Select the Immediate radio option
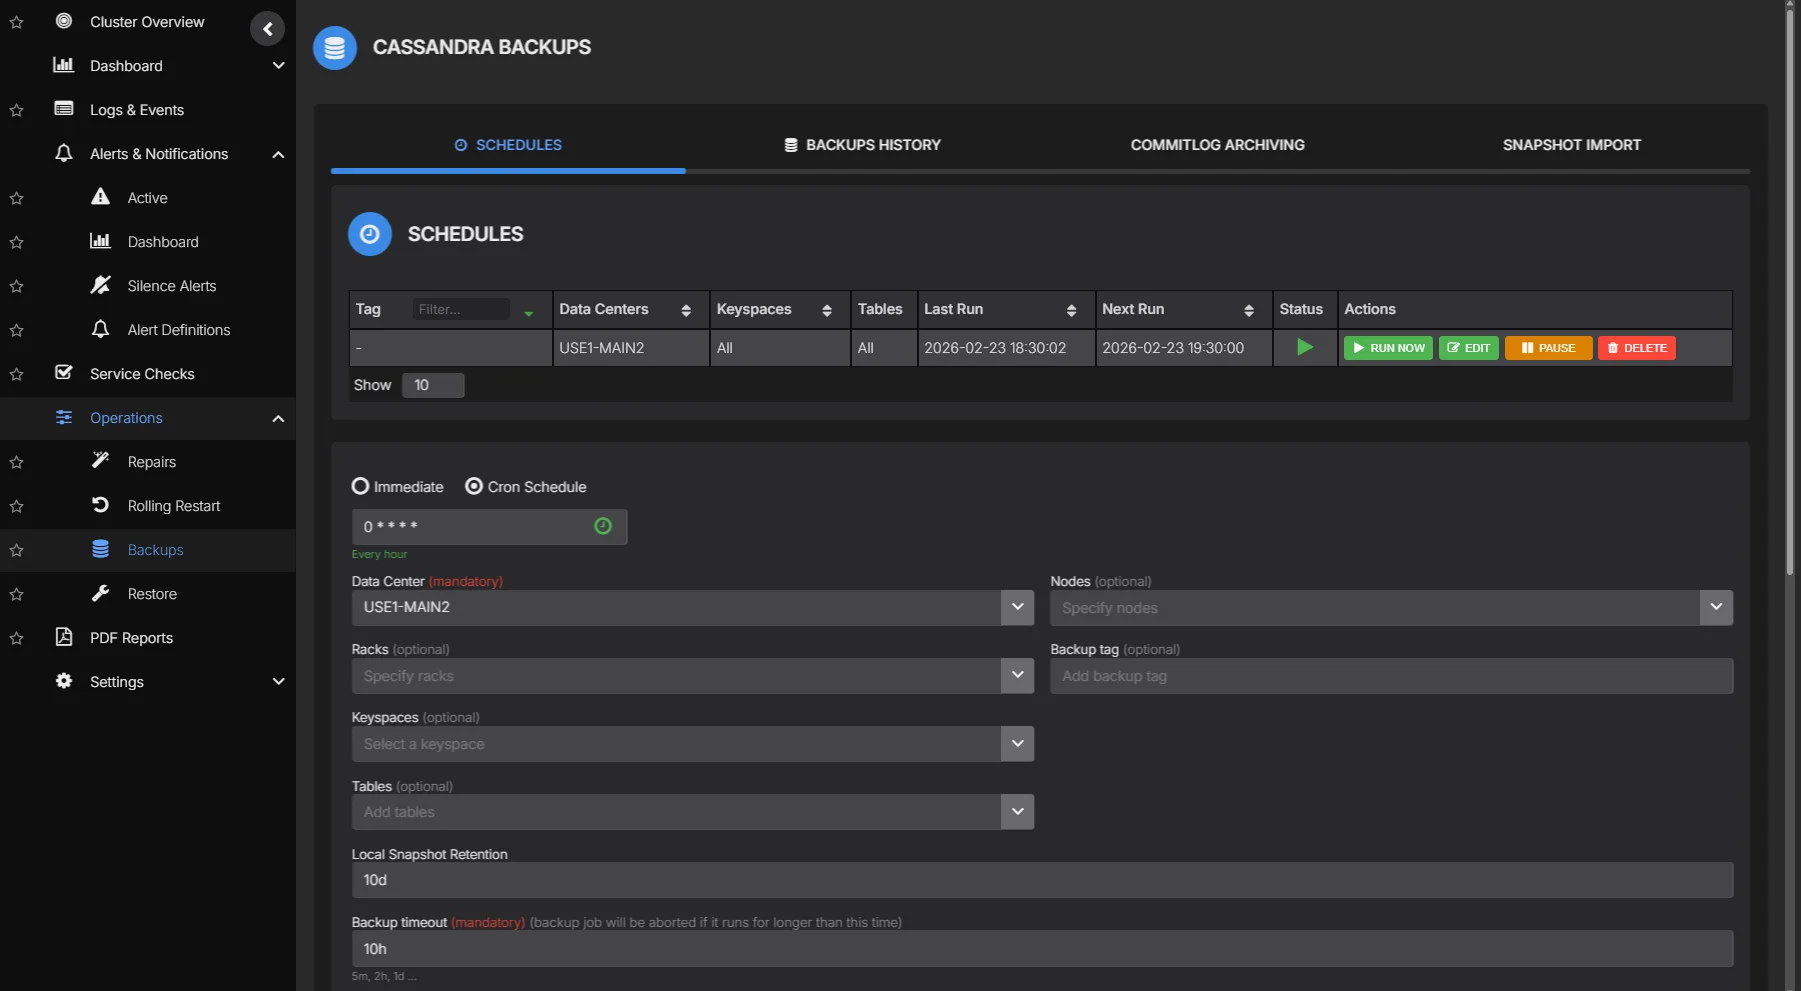Image resolution: width=1801 pixels, height=991 pixels. [361, 486]
